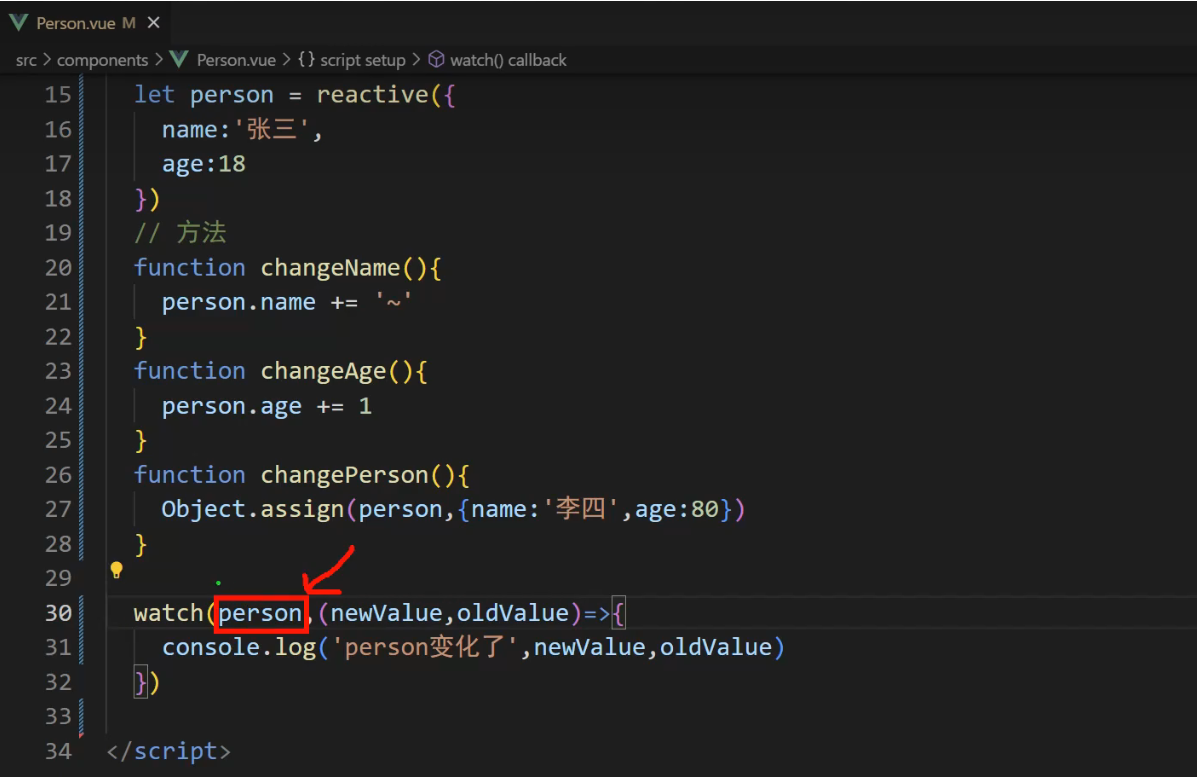Viewport: 1197px width, 779px height.
Task: Click the lightbulb quick-fix icon
Action: click(116, 571)
